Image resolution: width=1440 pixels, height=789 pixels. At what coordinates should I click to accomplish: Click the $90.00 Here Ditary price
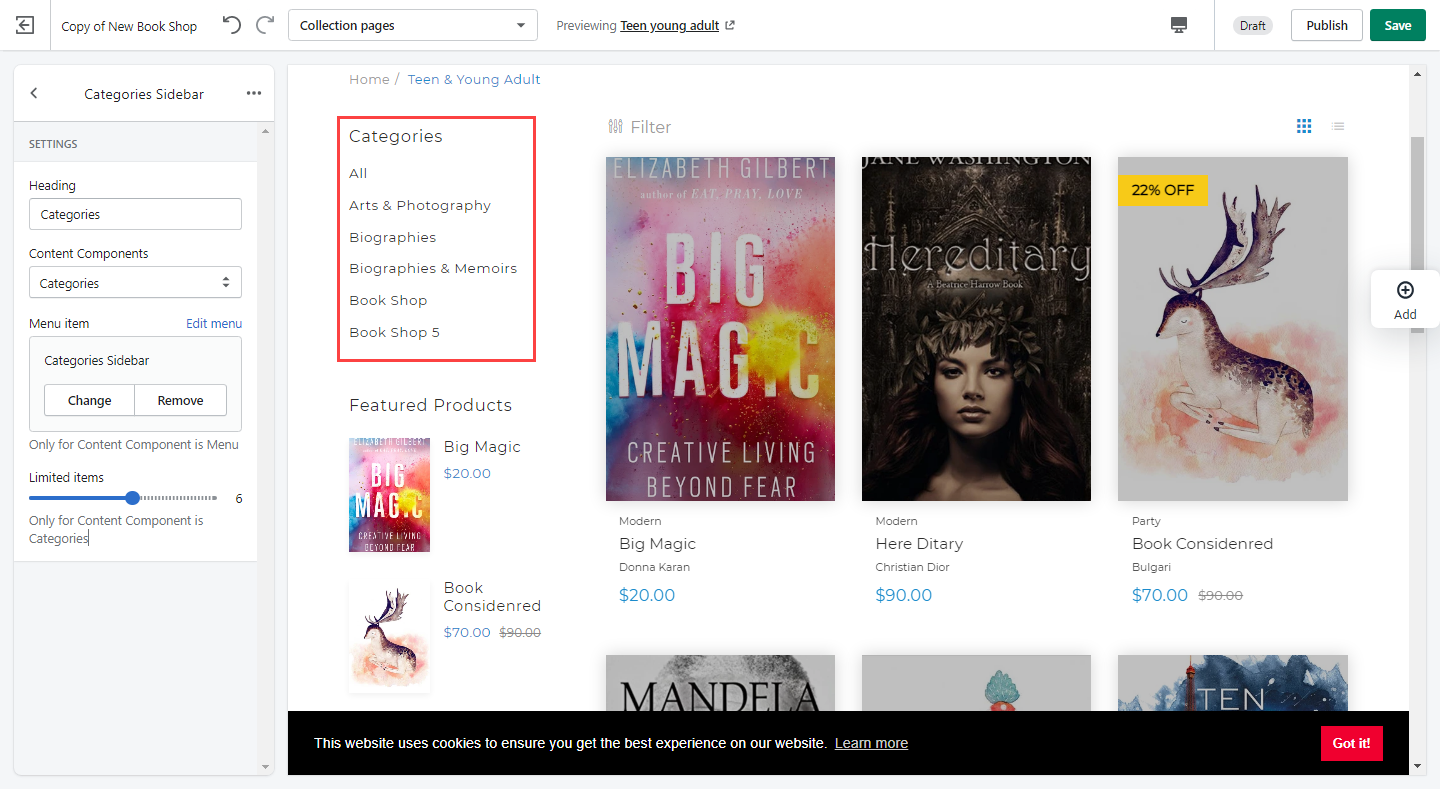[903, 595]
